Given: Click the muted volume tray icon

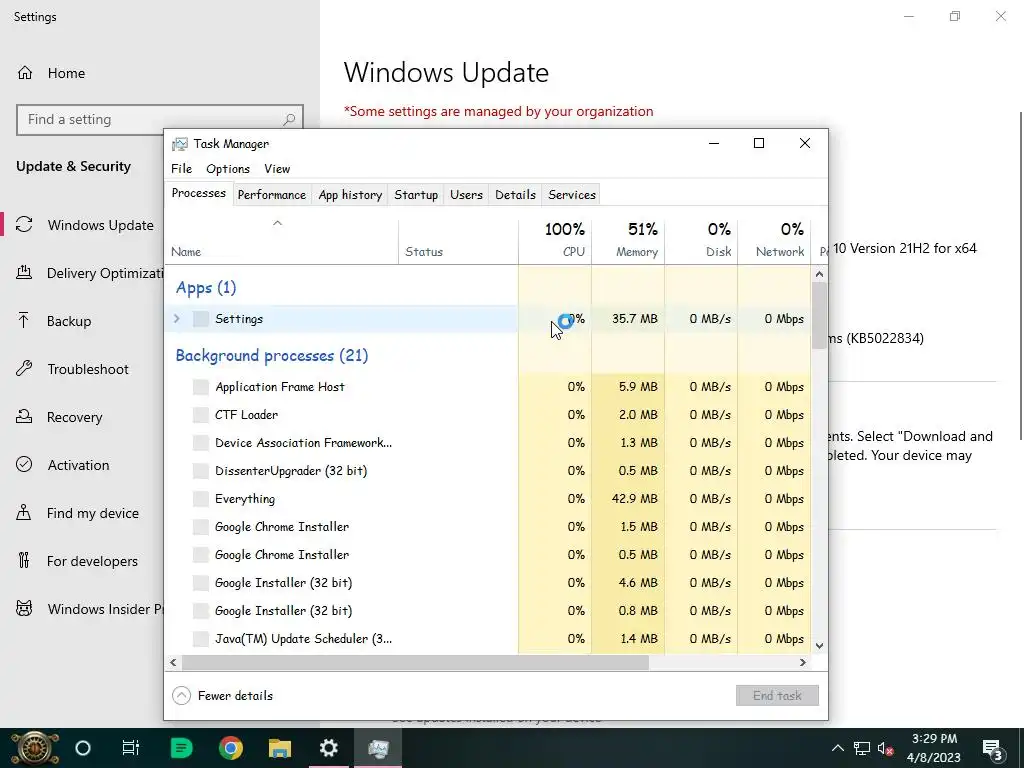Looking at the screenshot, I should (x=886, y=748).
